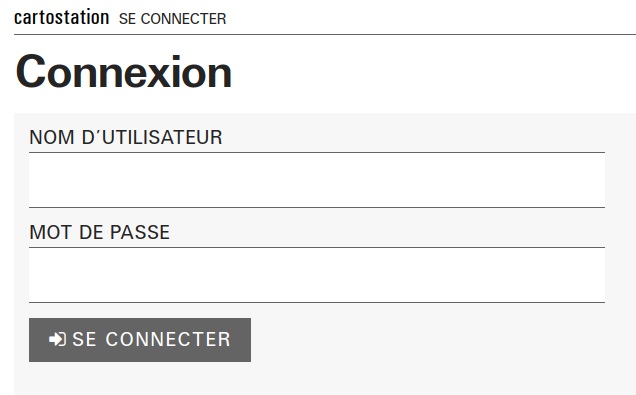Click the word CONNECTER on the gray button

168,339
